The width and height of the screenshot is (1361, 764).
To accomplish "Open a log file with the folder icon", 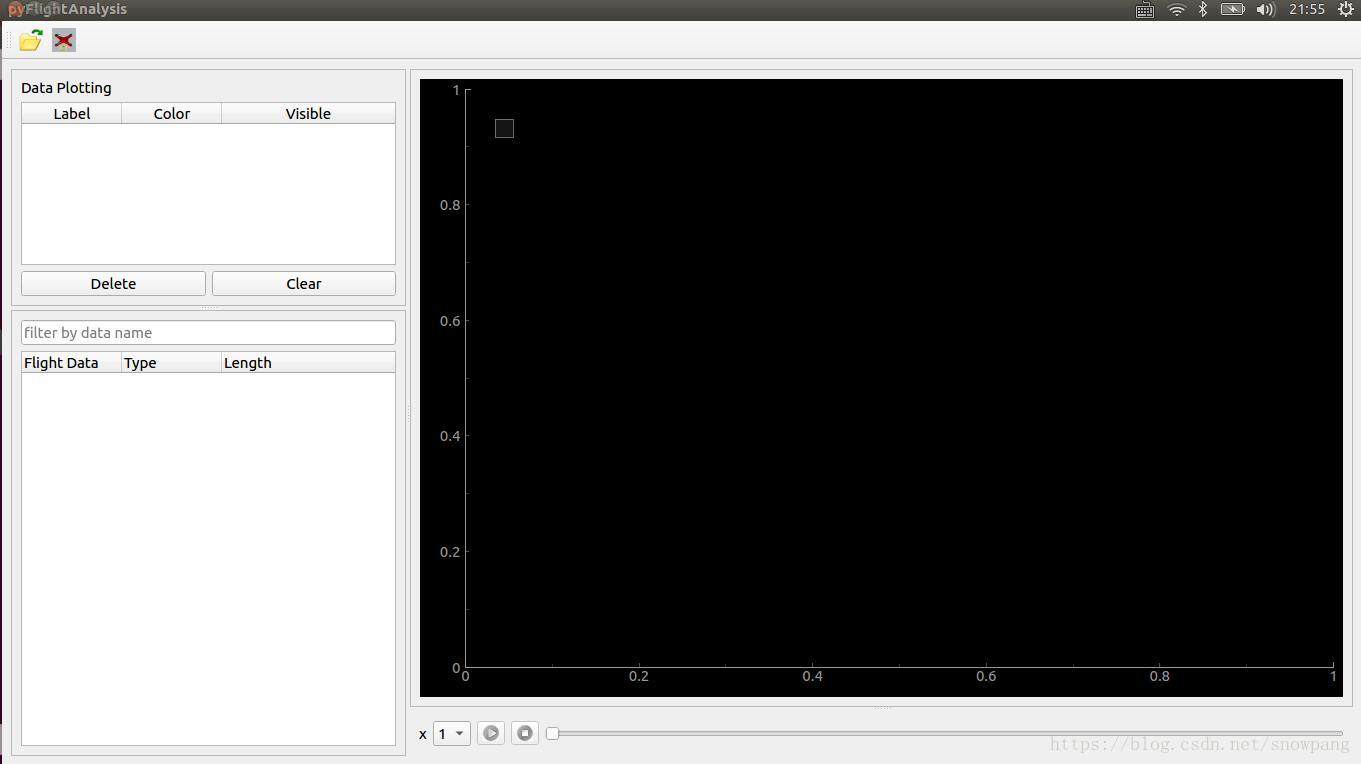I will pos(30,40).
